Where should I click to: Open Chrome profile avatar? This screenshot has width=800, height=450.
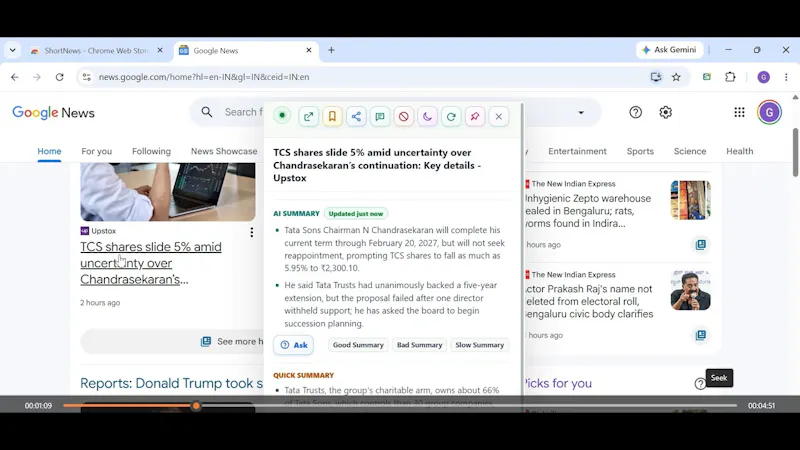pyautogui.click(x=763, y=77)
